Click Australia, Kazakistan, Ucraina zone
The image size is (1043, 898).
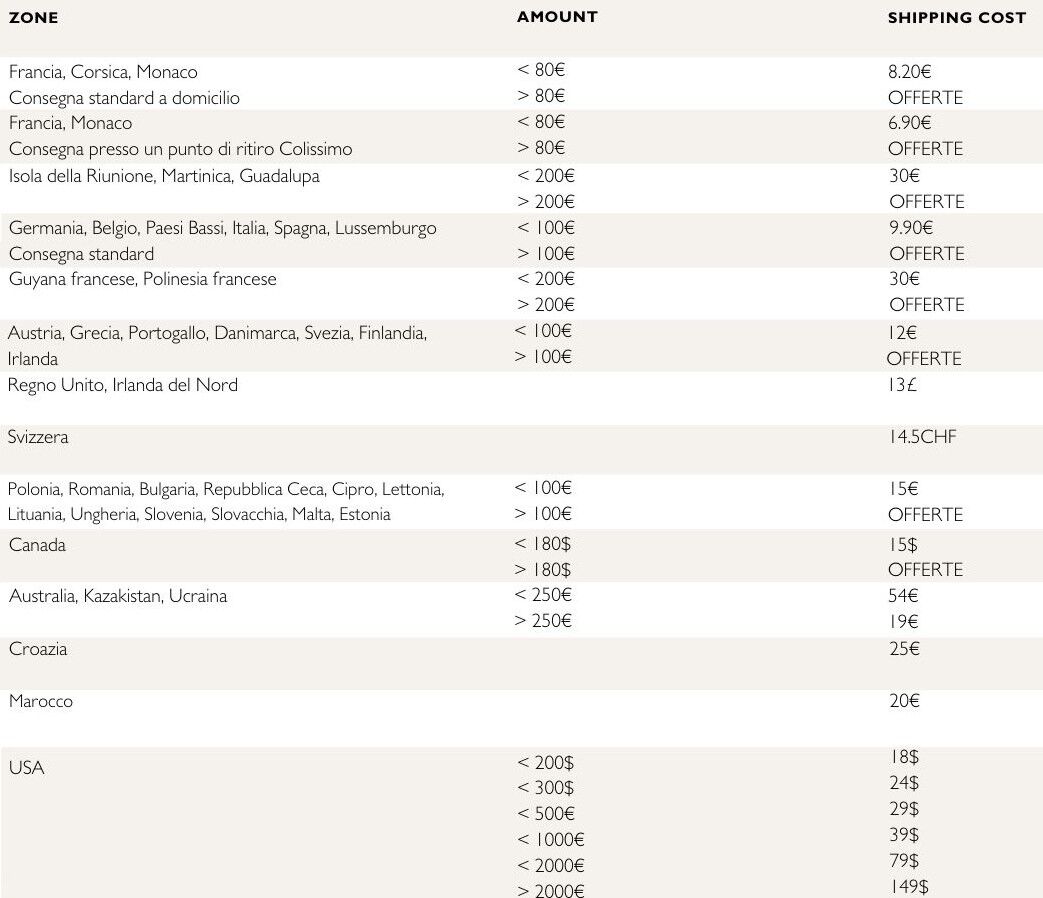click(118, 596)
